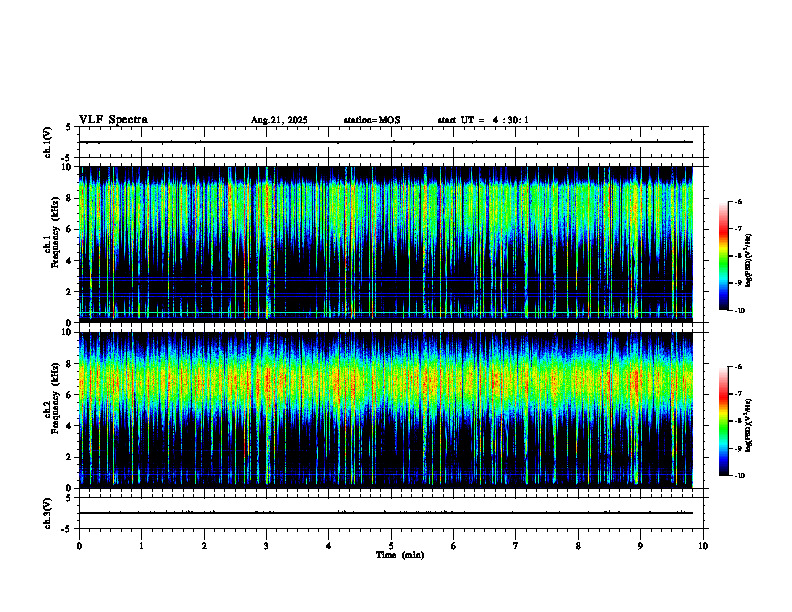Click the ch.3(V) waveform trace line
The width and height of the screenshot is (792, 612).
pyautogui.click(x=386, y=513)
